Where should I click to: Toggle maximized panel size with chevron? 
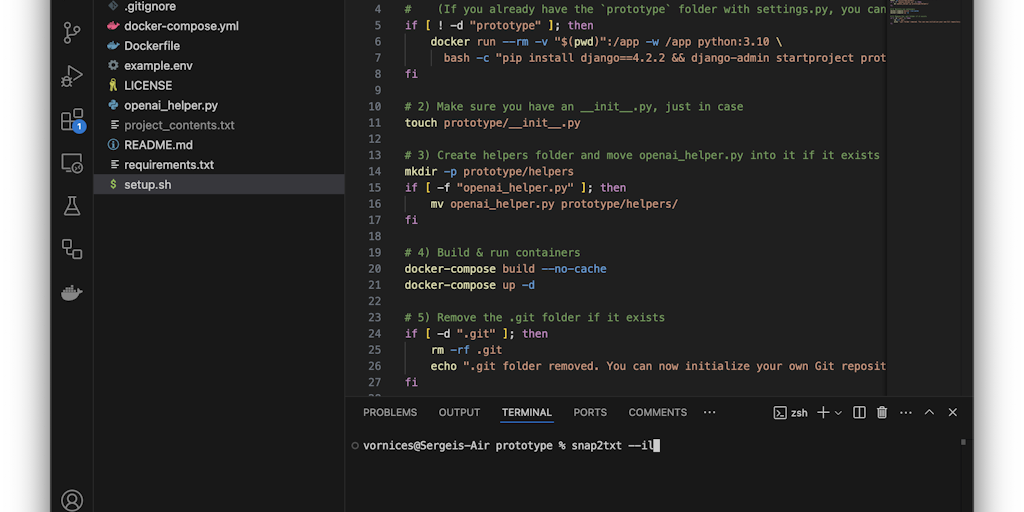[x=929, y=412]
